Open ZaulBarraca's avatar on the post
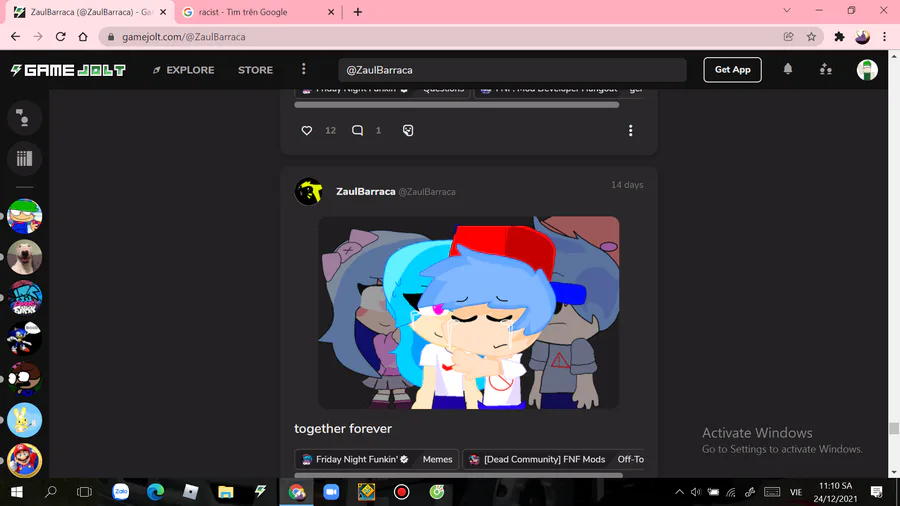 tap(308, 192)
